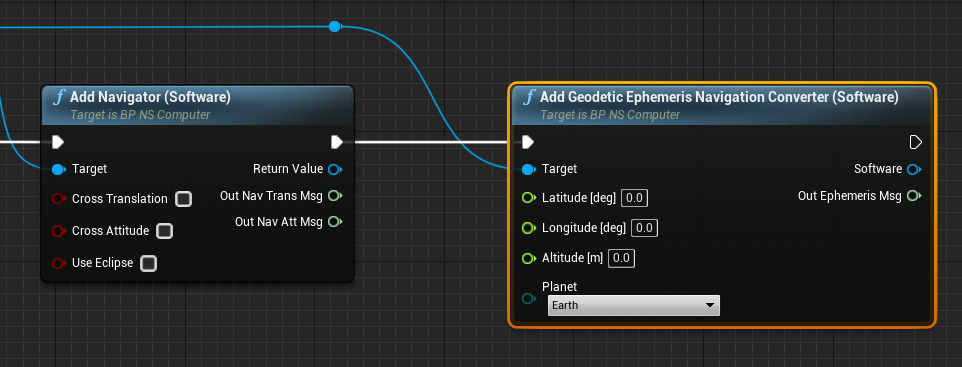Toggle the Cross Attitude checkbox
Viewport: 962px width, 367px height.
pyautogui.click(x=164, y=231)
